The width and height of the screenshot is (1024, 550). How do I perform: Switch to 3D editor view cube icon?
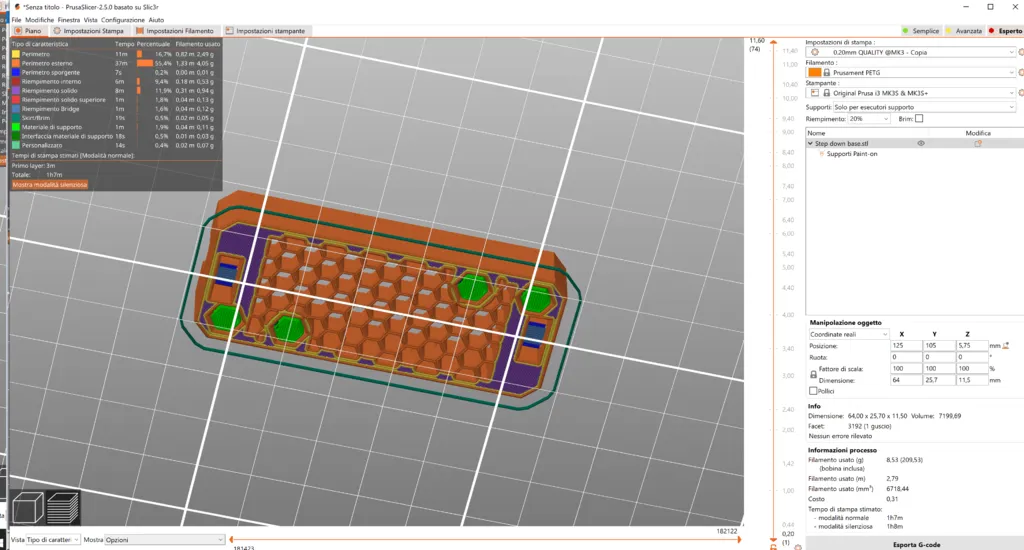28,508
